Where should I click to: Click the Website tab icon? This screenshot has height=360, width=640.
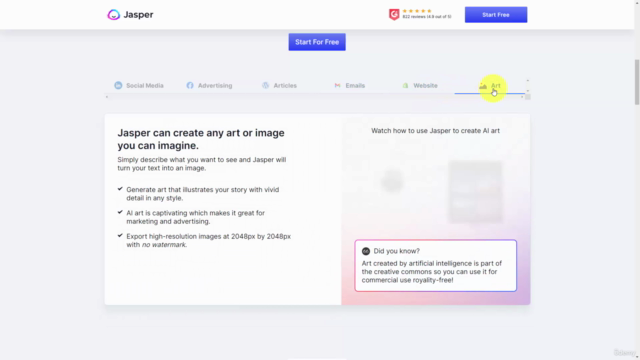(405, 85)
